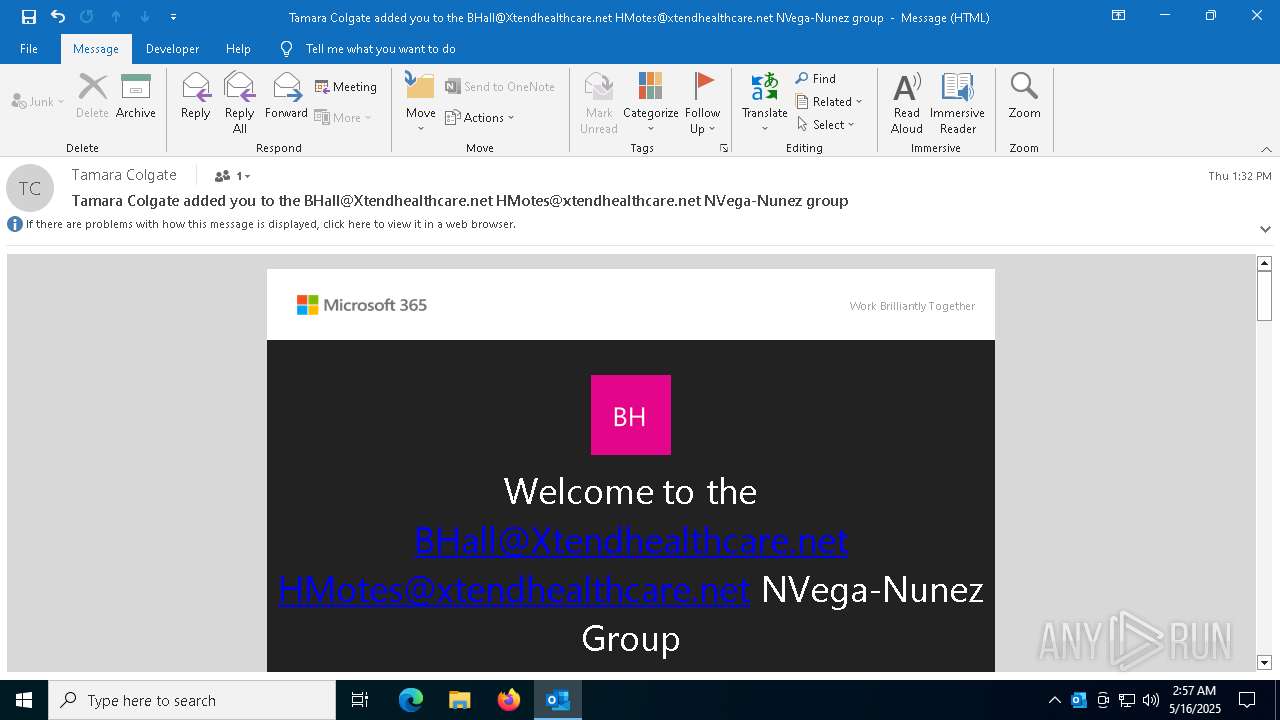Open the File menu

coord(29,49)
